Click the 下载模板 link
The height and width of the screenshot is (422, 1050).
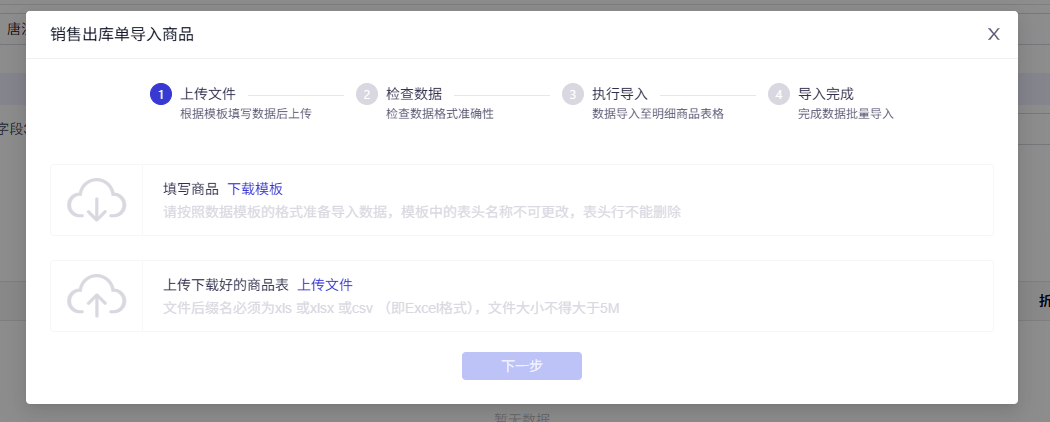coord(255,189)
